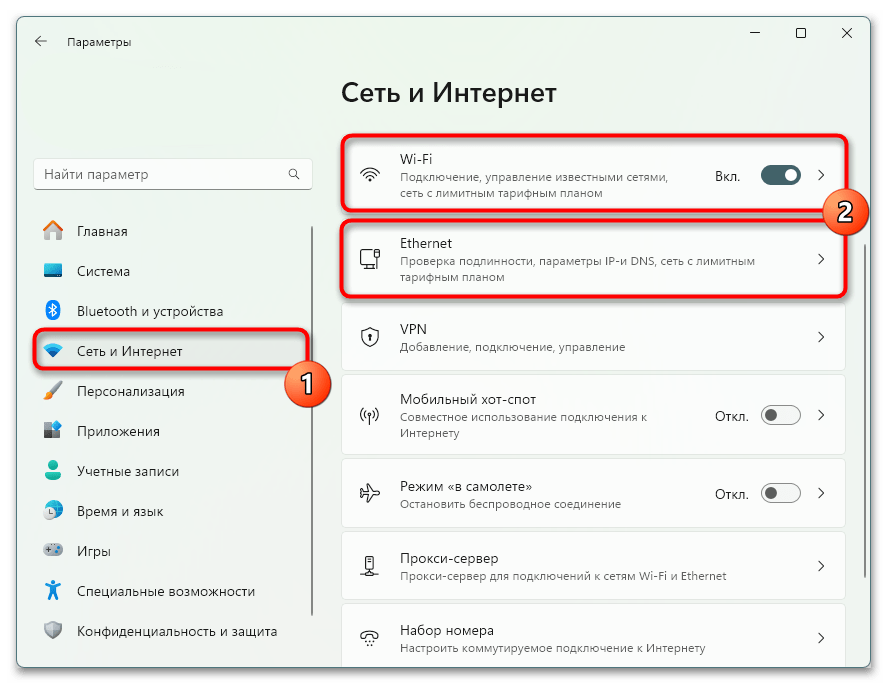Click the Время и язык globe clock icon
Screen dimensions: 887x684
53,510
